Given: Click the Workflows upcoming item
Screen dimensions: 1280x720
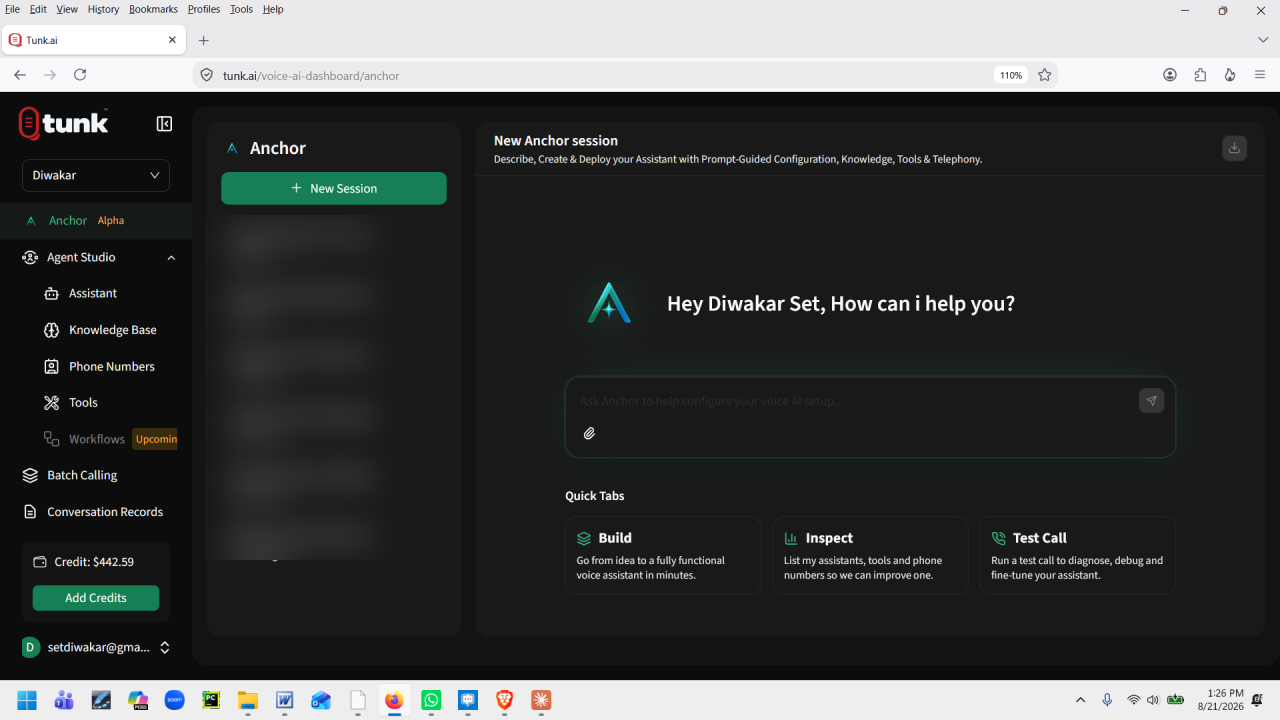Looking at the screenshot, I should [109, 439].
